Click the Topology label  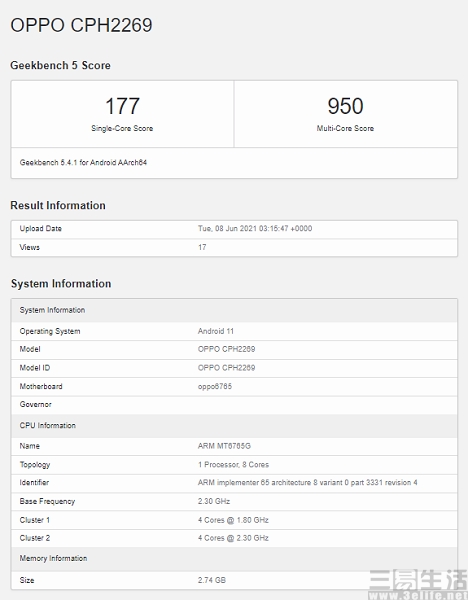click(35, 465)
